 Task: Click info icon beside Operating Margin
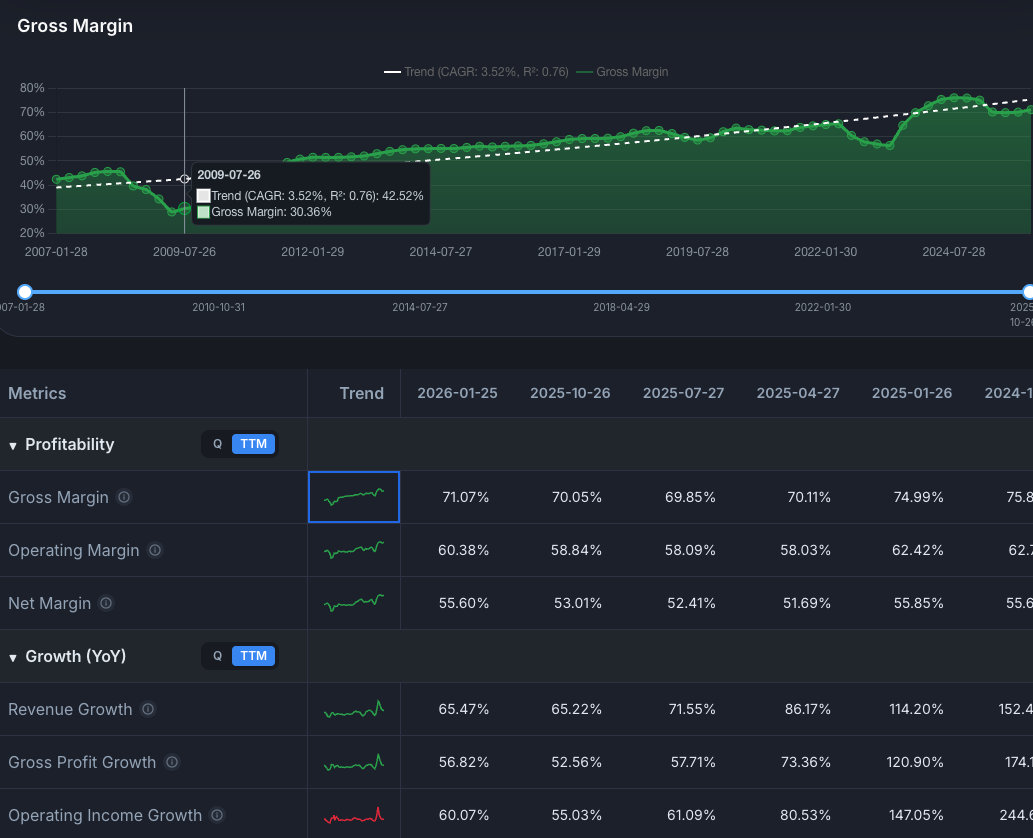pos(155,550)
